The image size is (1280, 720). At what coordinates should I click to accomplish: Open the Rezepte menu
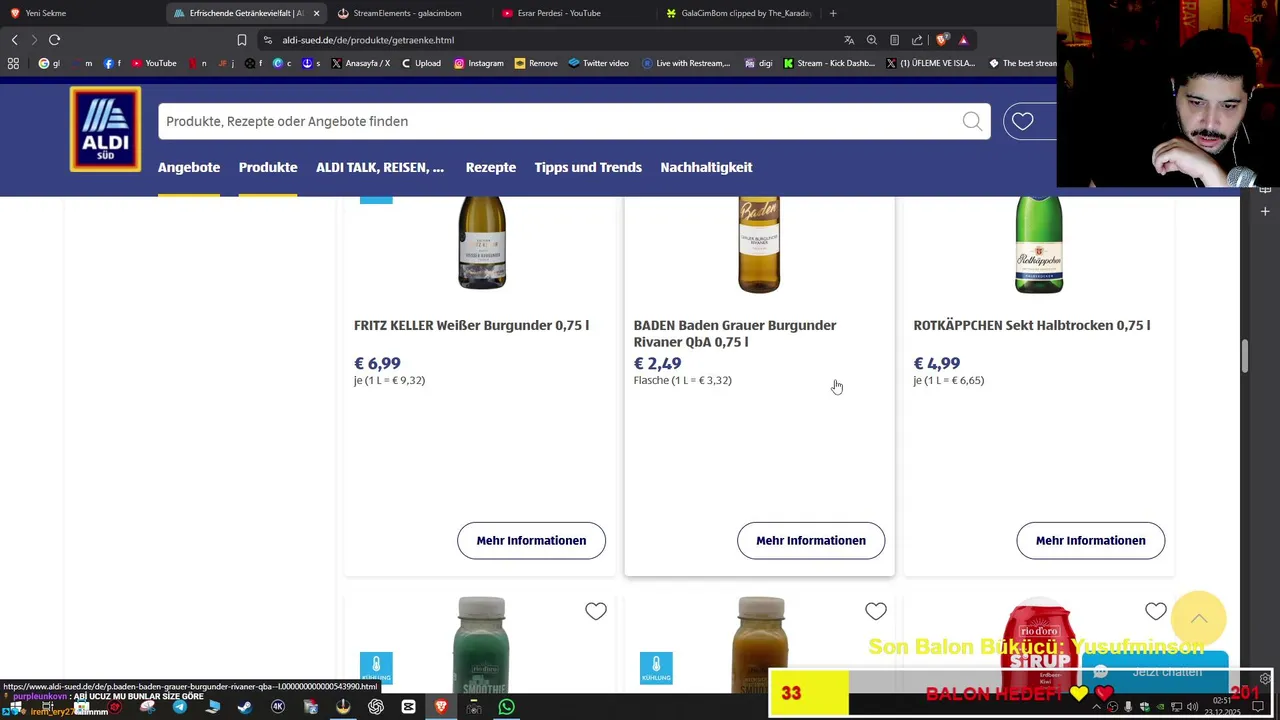point(491,167)
